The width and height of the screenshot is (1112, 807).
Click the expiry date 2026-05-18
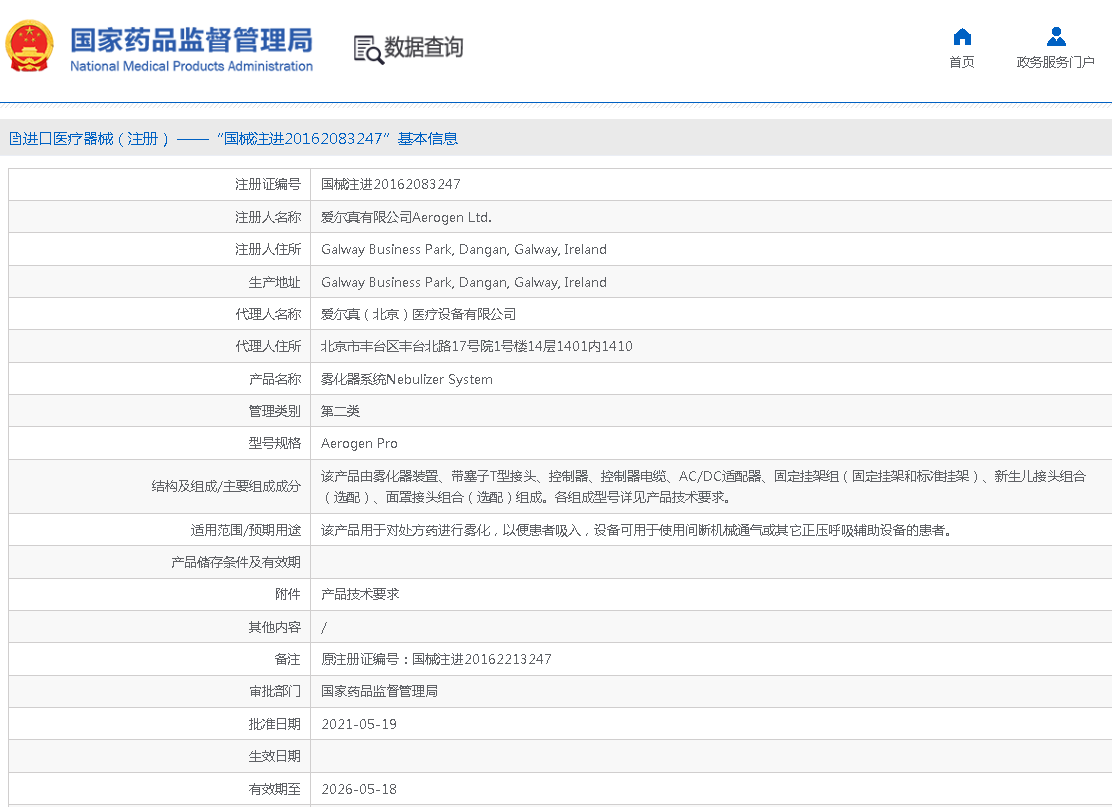(359, 789)
